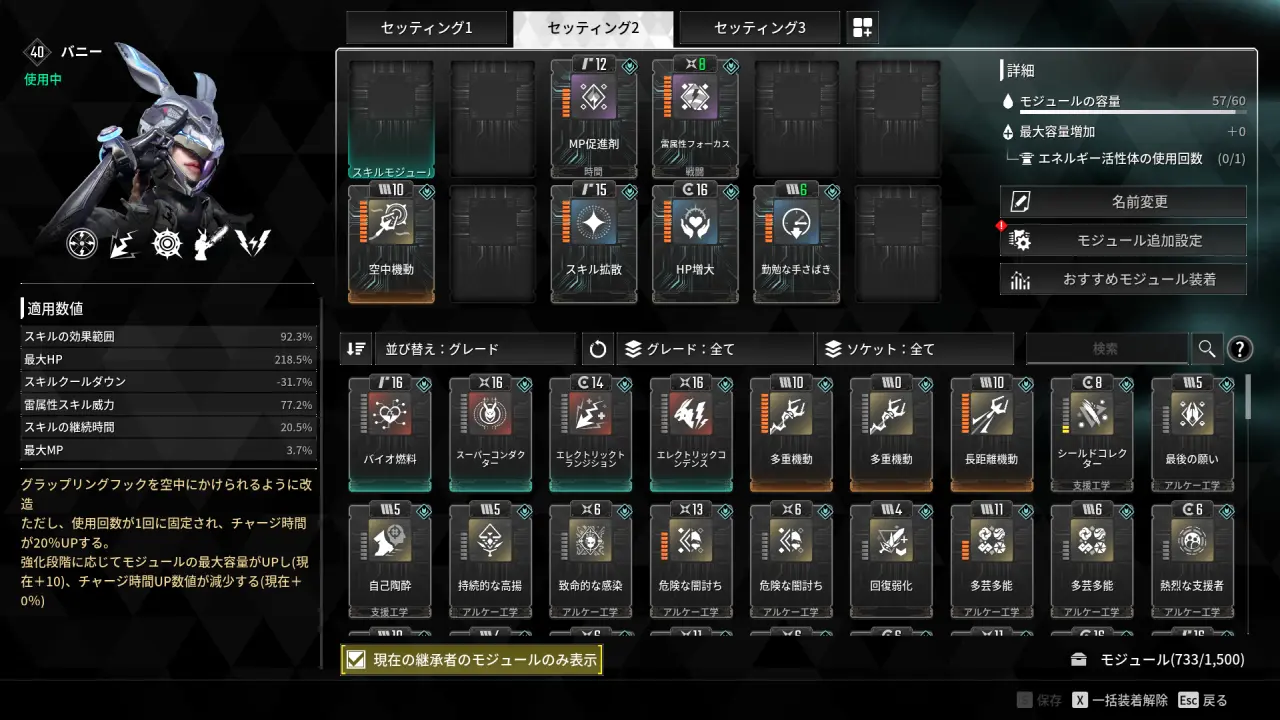Pick the シールドコレクター module
This screenshot has height=720, width=1280.
click(x=1092, y=434)
